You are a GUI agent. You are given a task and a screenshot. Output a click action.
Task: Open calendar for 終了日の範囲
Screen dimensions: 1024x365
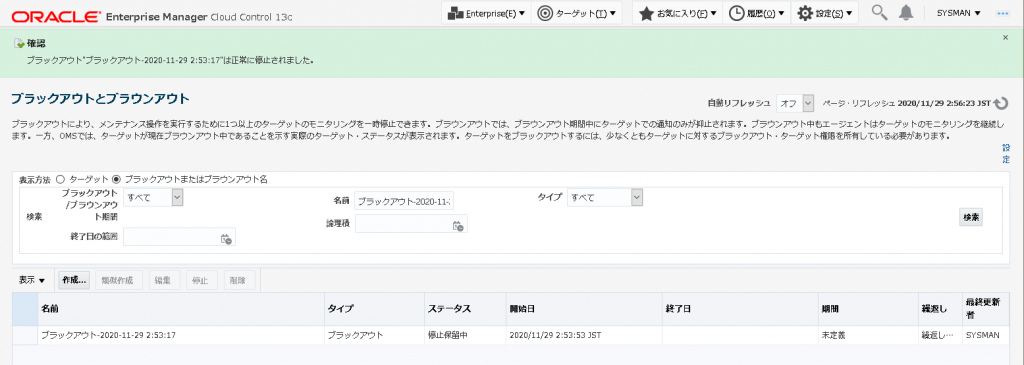tap(227, 238)
